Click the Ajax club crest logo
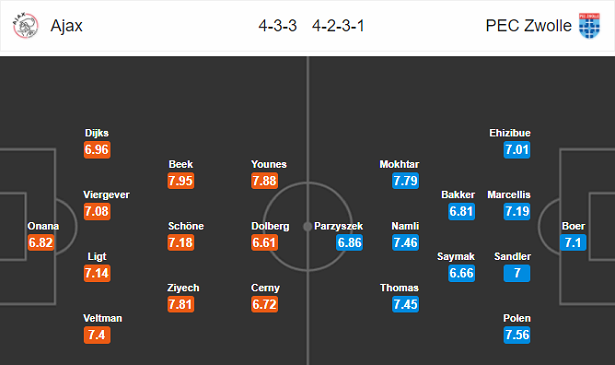The height and width of the screenshot is (365, 615). [25, 25]
